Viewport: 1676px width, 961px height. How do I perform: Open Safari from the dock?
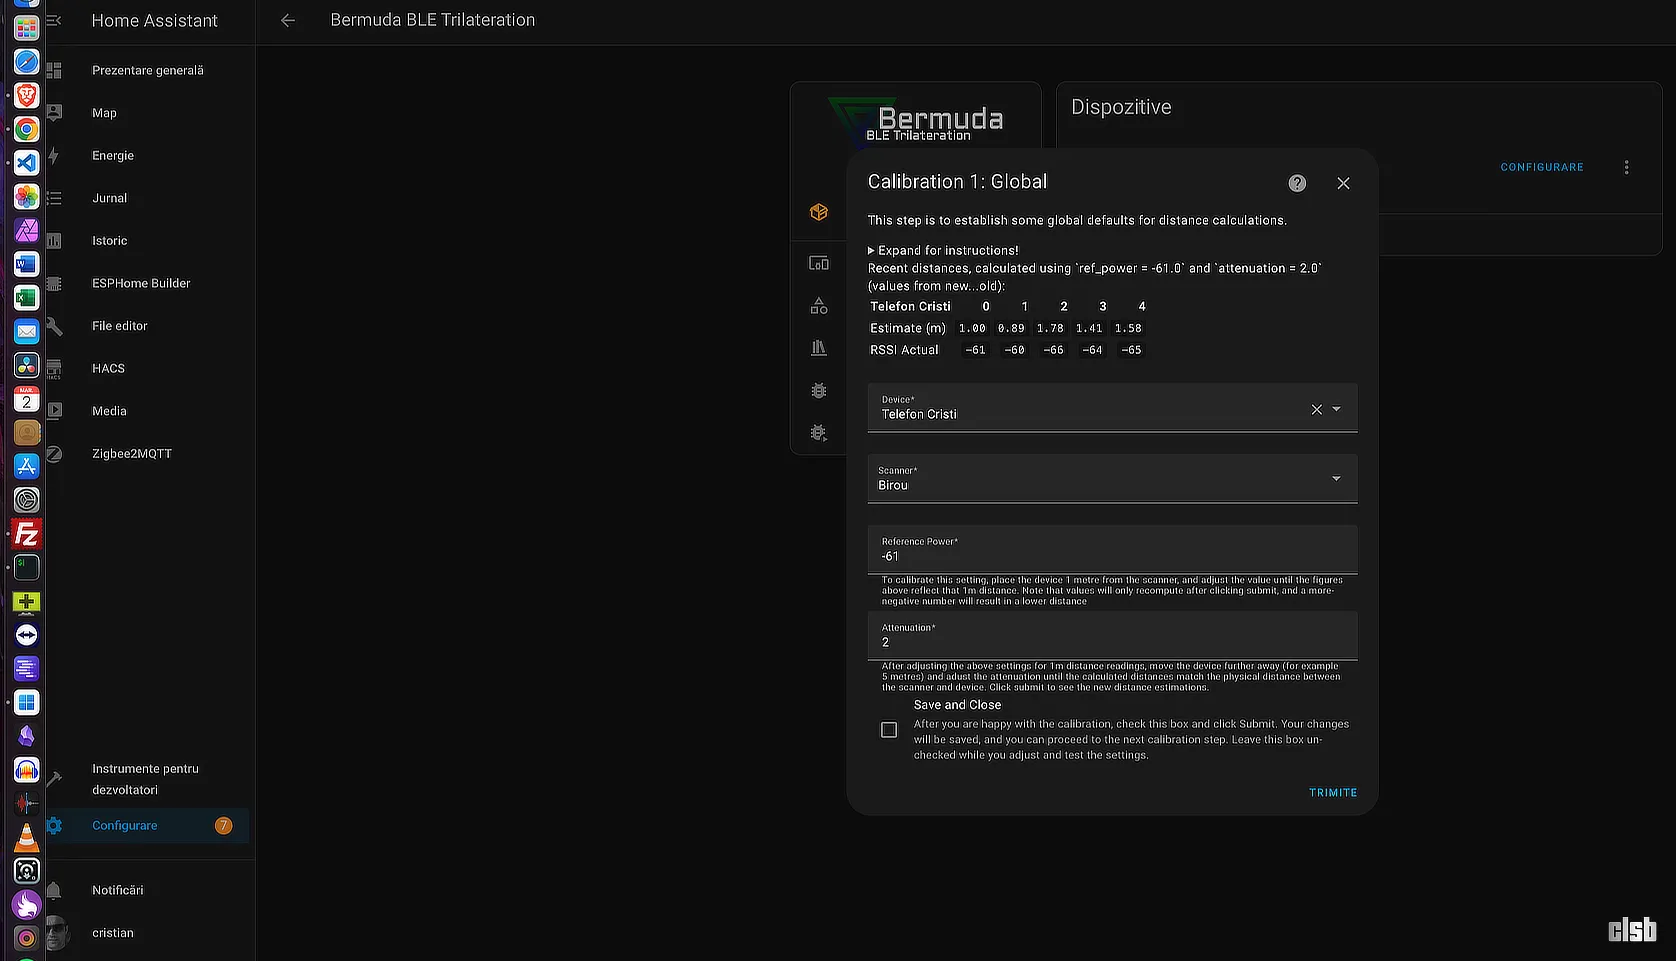[x=27, y=62]
